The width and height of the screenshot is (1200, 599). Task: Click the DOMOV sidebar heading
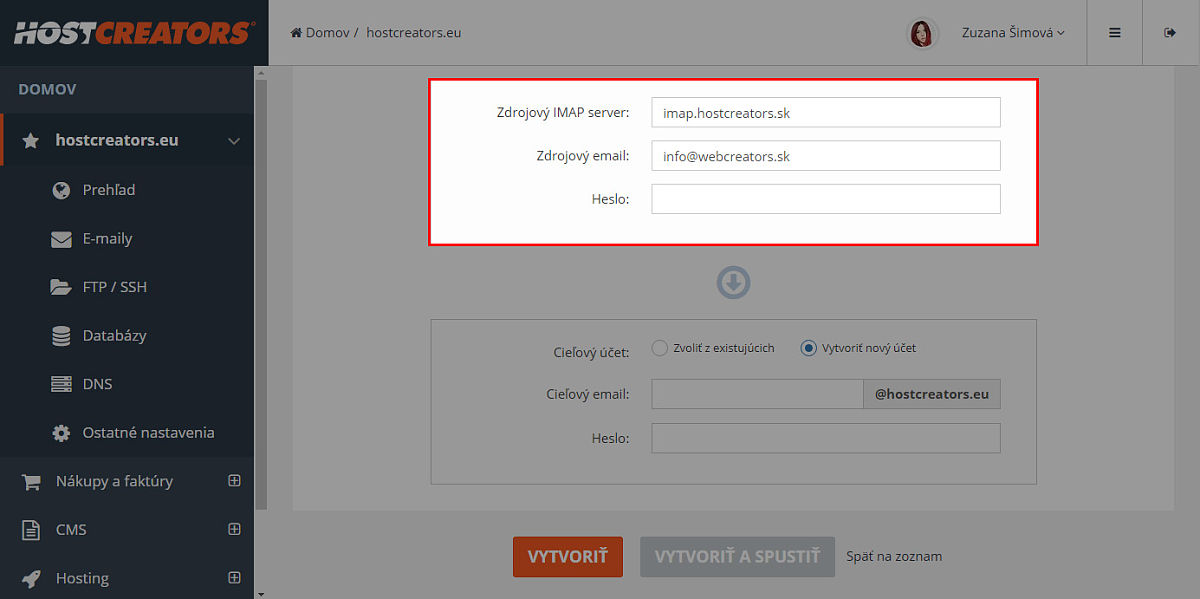tap(47, 90)
